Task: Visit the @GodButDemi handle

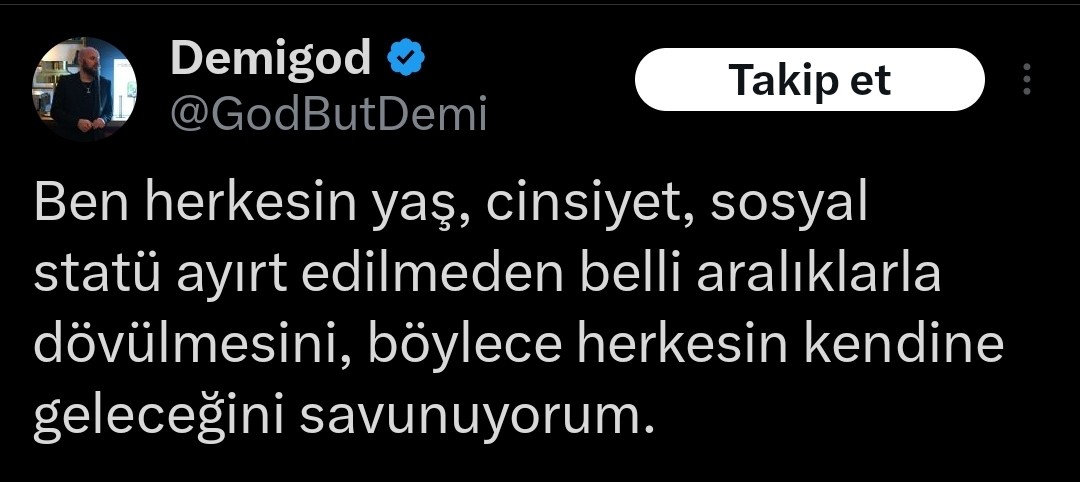Action: coord(329,114)
